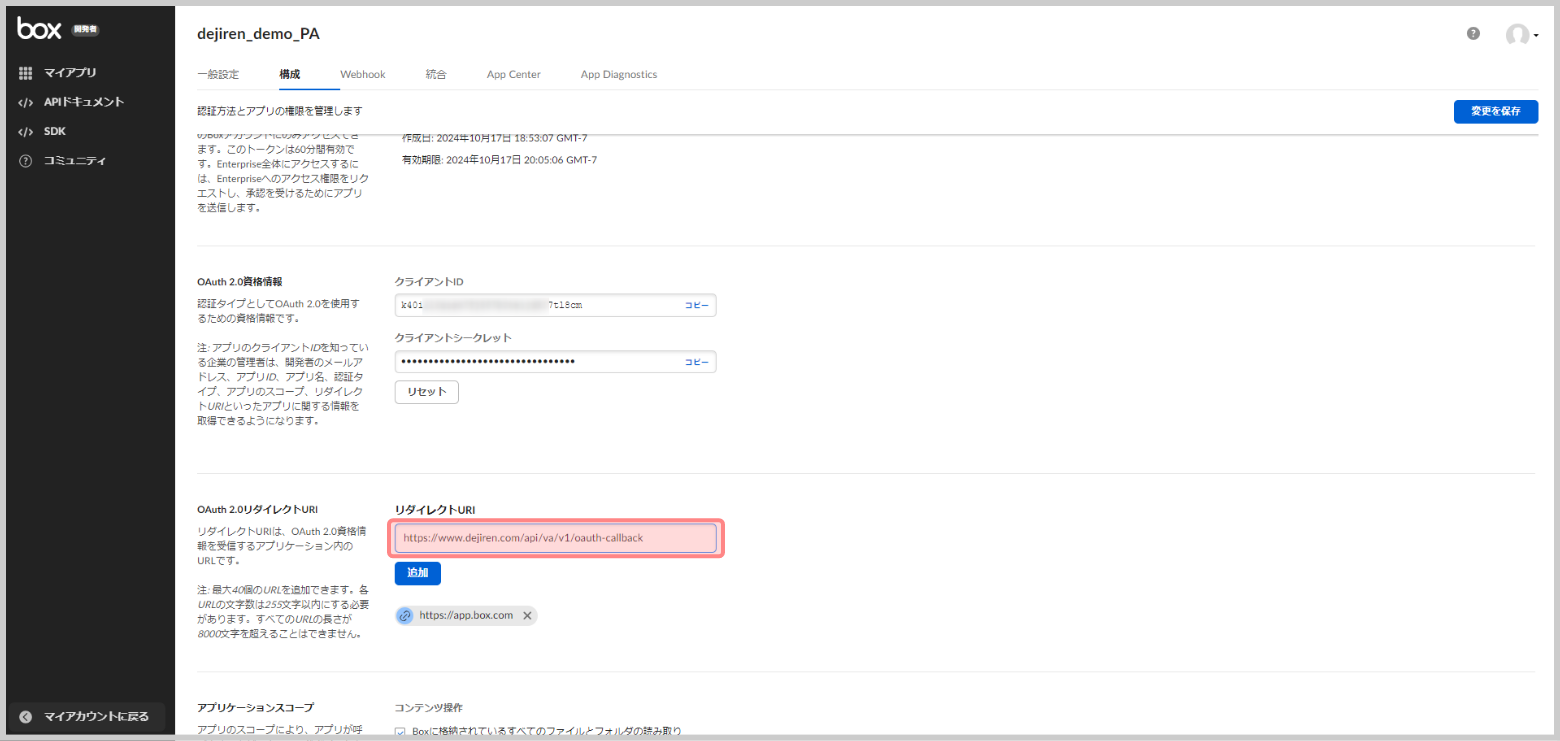The height and width of the screenshot is (741, 1560).
Task: Switch to the 一般設定 tab
Action: coord(218,75)
